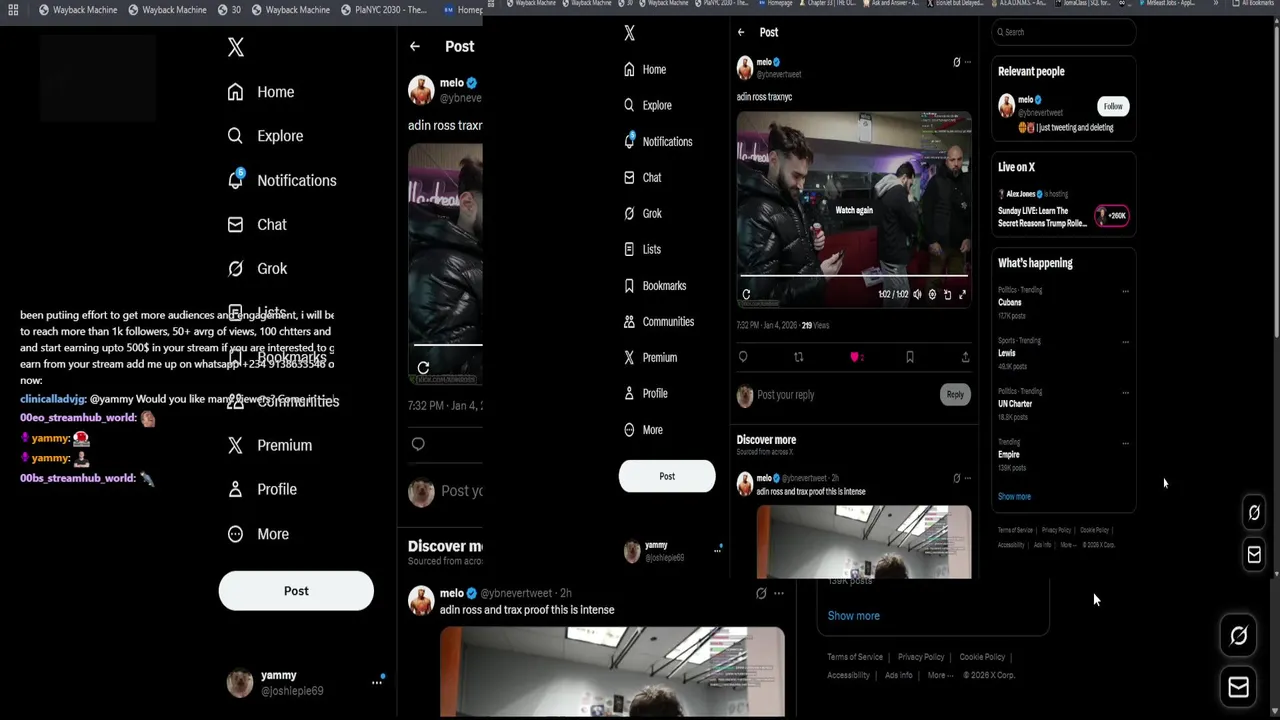This screenshot has height=720, width=1280.
Task: Click Watch again on the video
Action: pyautogui.click(x=854, y=210)
